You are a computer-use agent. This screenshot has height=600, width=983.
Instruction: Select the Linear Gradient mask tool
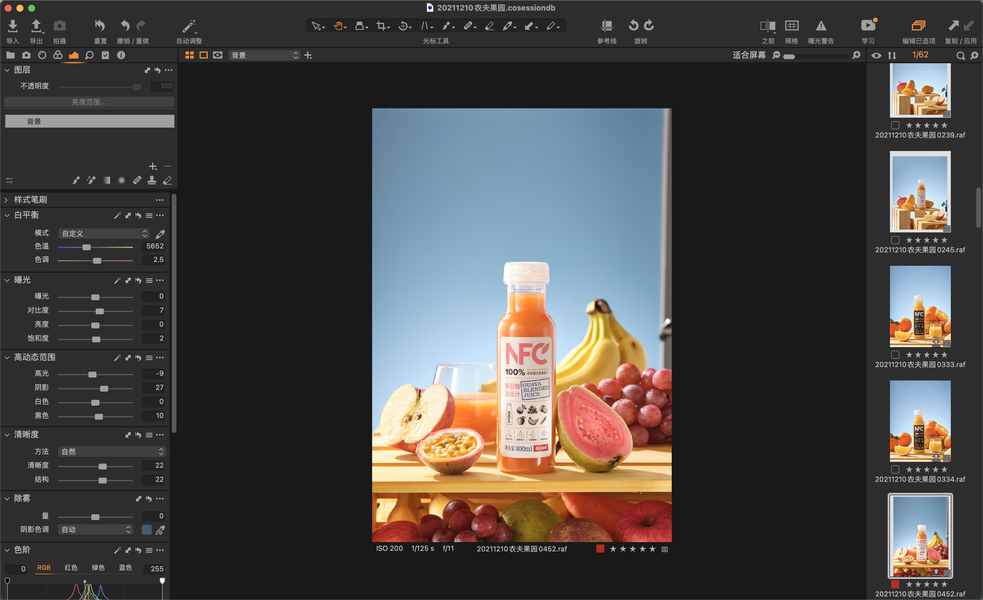click(x=107, y=181)
